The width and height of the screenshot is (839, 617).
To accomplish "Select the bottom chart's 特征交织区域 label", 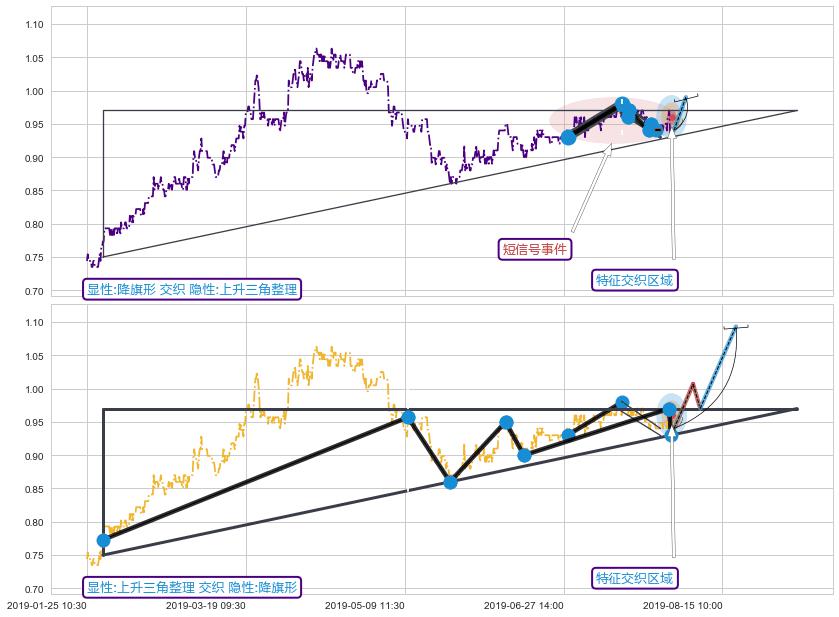I will [x=635, y=578].
